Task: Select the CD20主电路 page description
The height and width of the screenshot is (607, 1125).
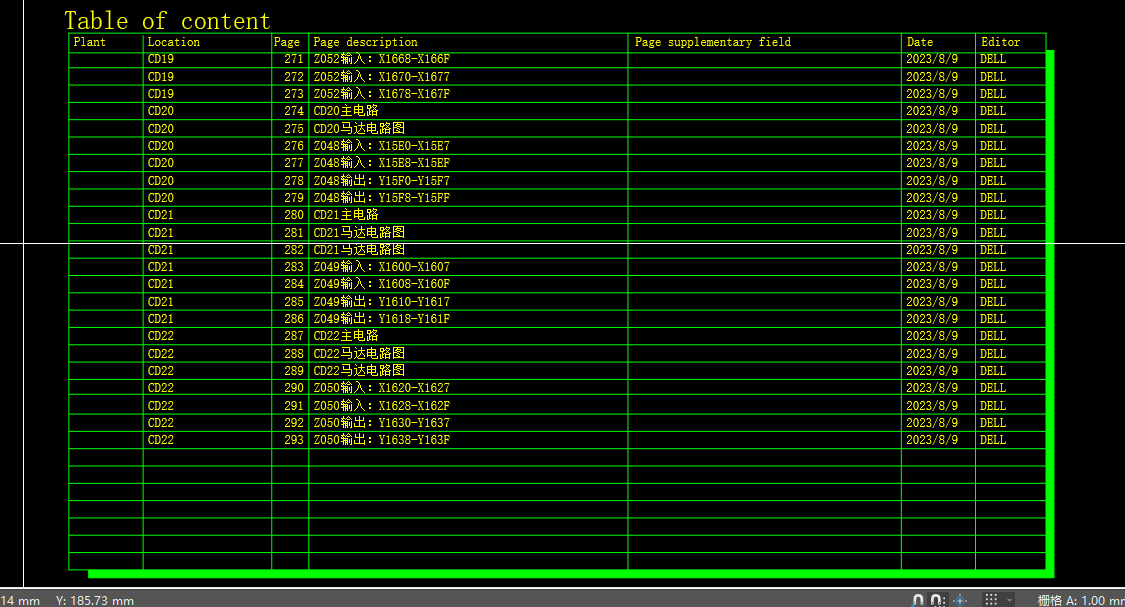Action: tap(346, 111)
